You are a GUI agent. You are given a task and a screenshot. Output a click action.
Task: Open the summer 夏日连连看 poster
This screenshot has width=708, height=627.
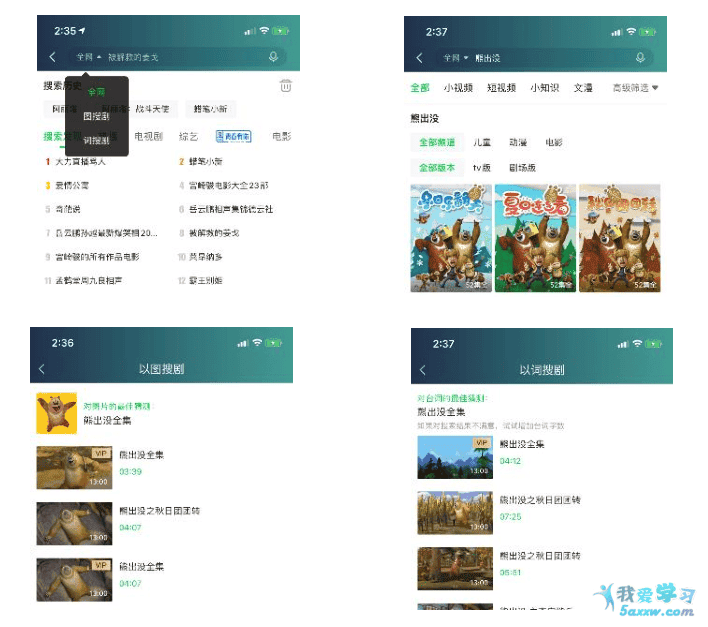coord(535,238)
